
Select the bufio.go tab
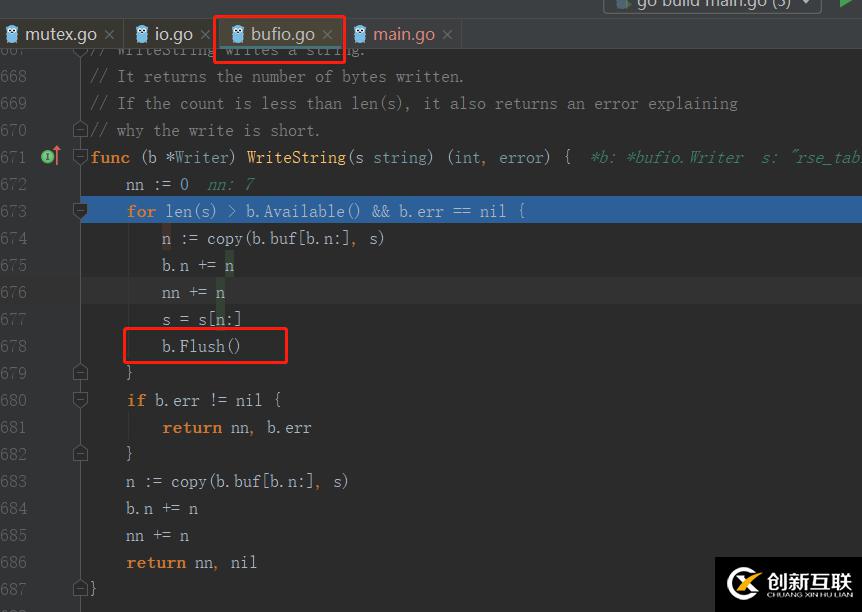pyautogui.click(x=283, y=35)
